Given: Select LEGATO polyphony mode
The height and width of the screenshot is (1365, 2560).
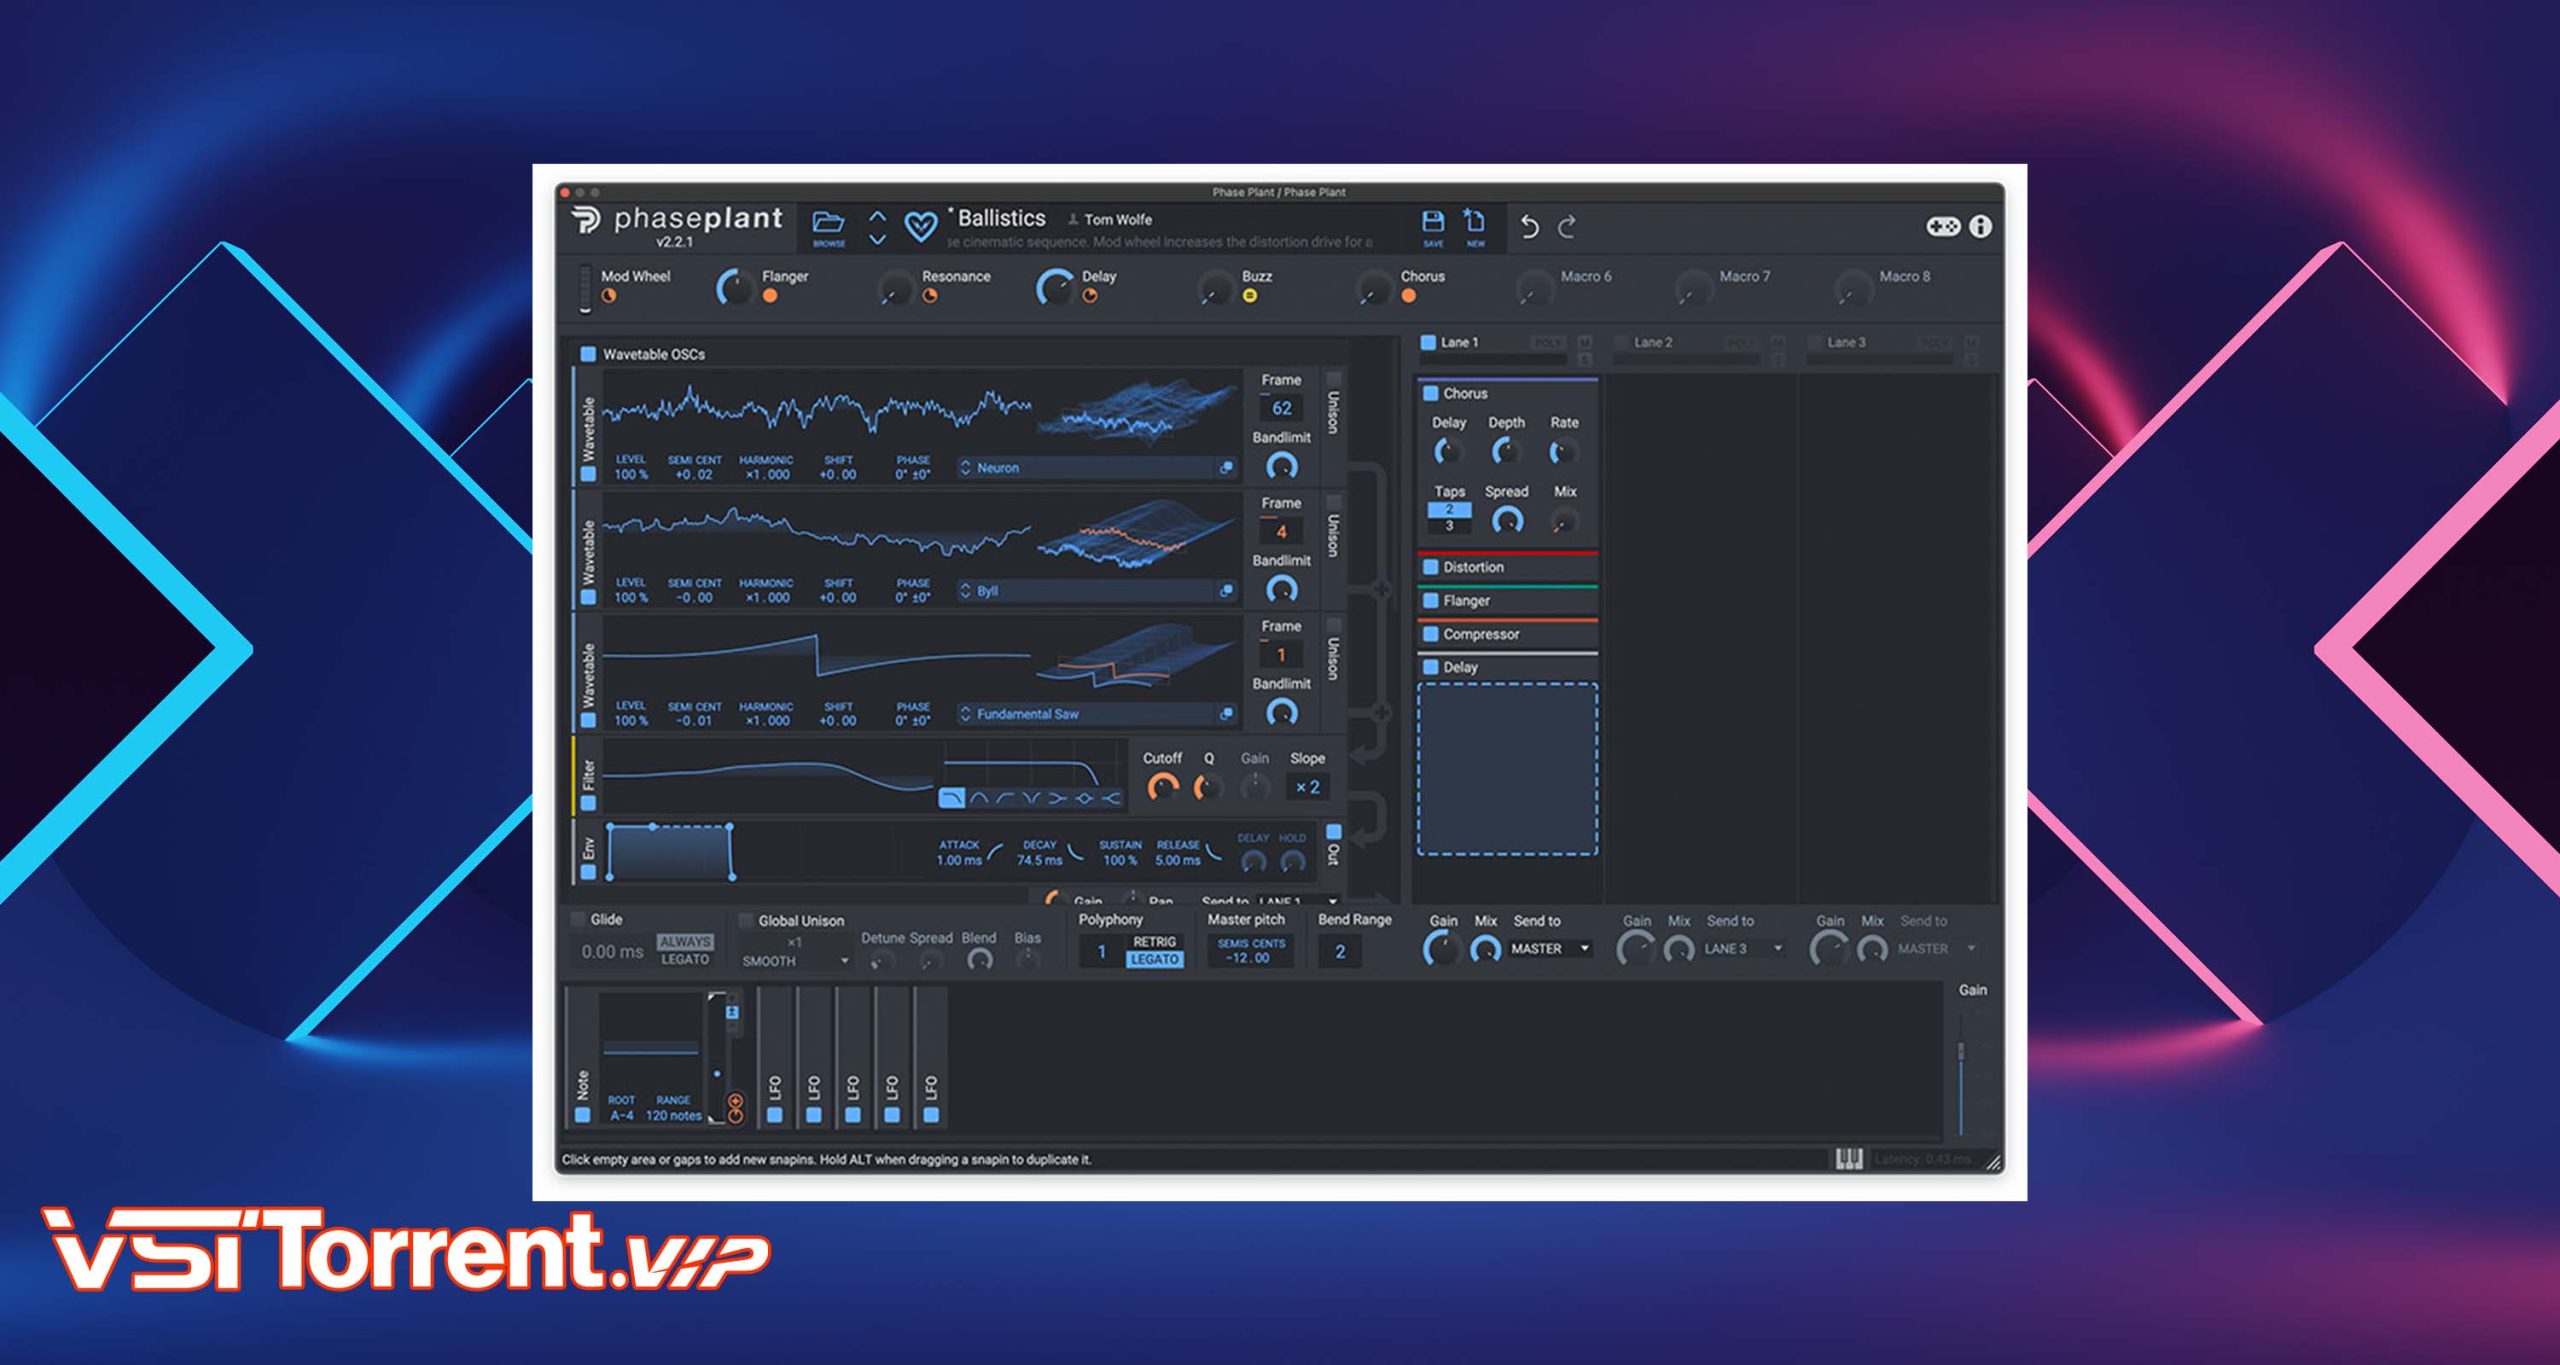Looking at the screenshot, I should [1154, 959].
